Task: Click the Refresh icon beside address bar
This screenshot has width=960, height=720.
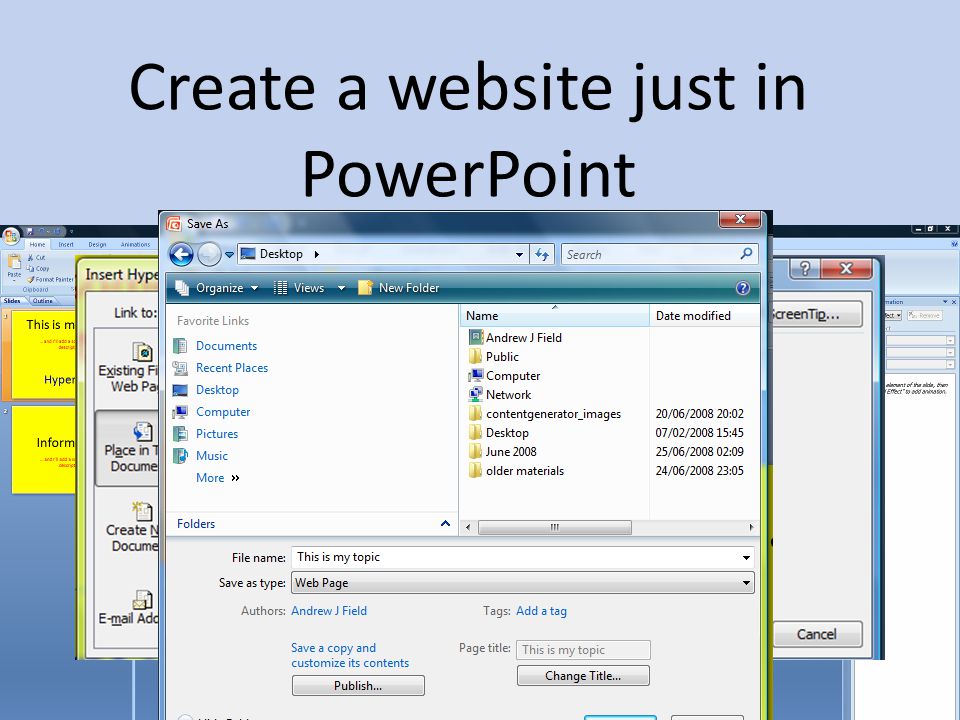Action: 542,254
